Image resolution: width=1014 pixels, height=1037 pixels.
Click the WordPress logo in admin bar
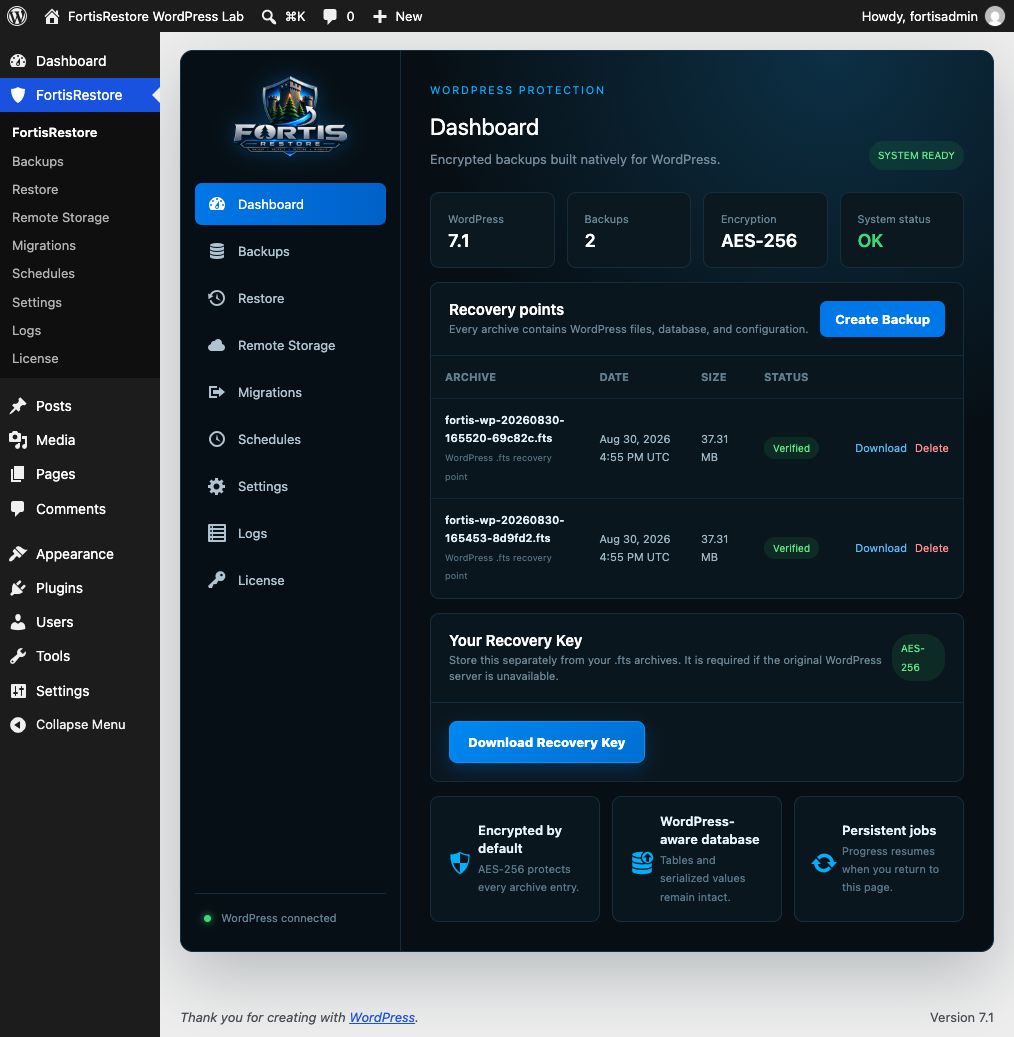tap(17, 16)
